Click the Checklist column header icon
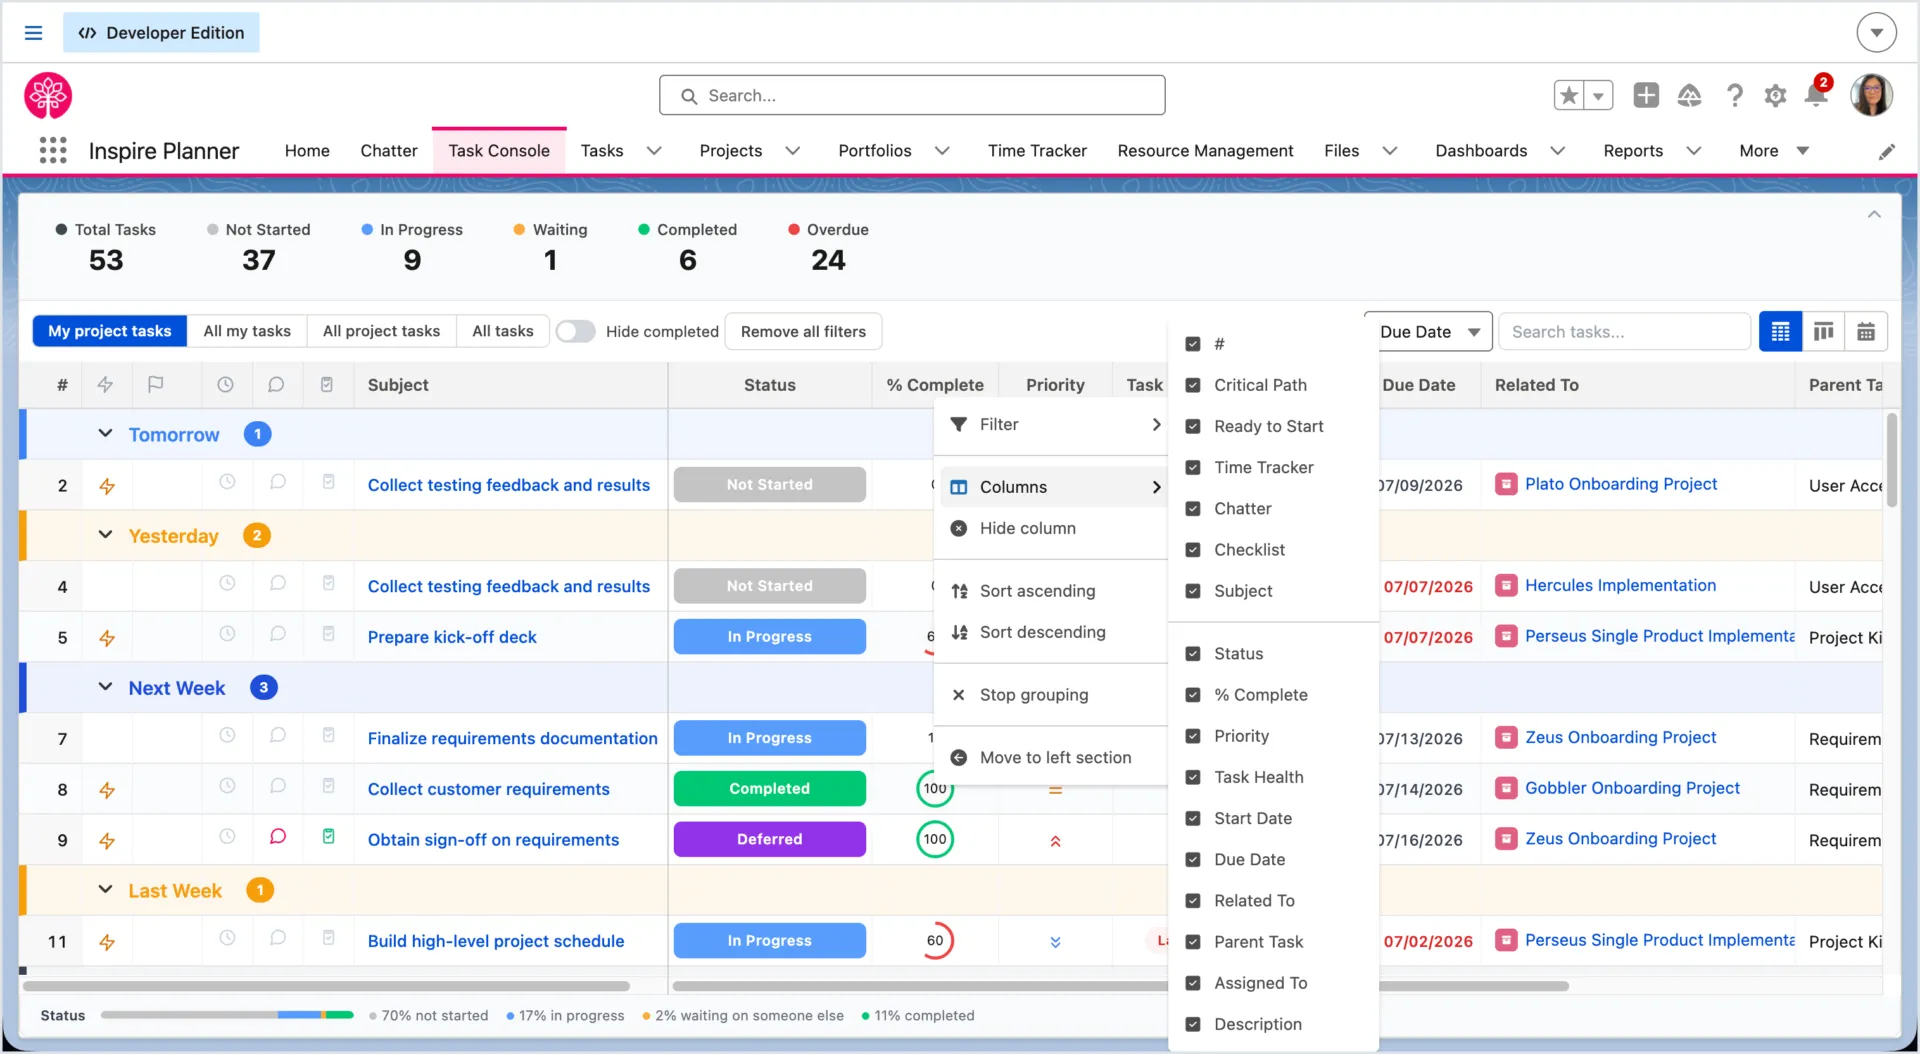The image size is (1920, 1054). (327, 385)
